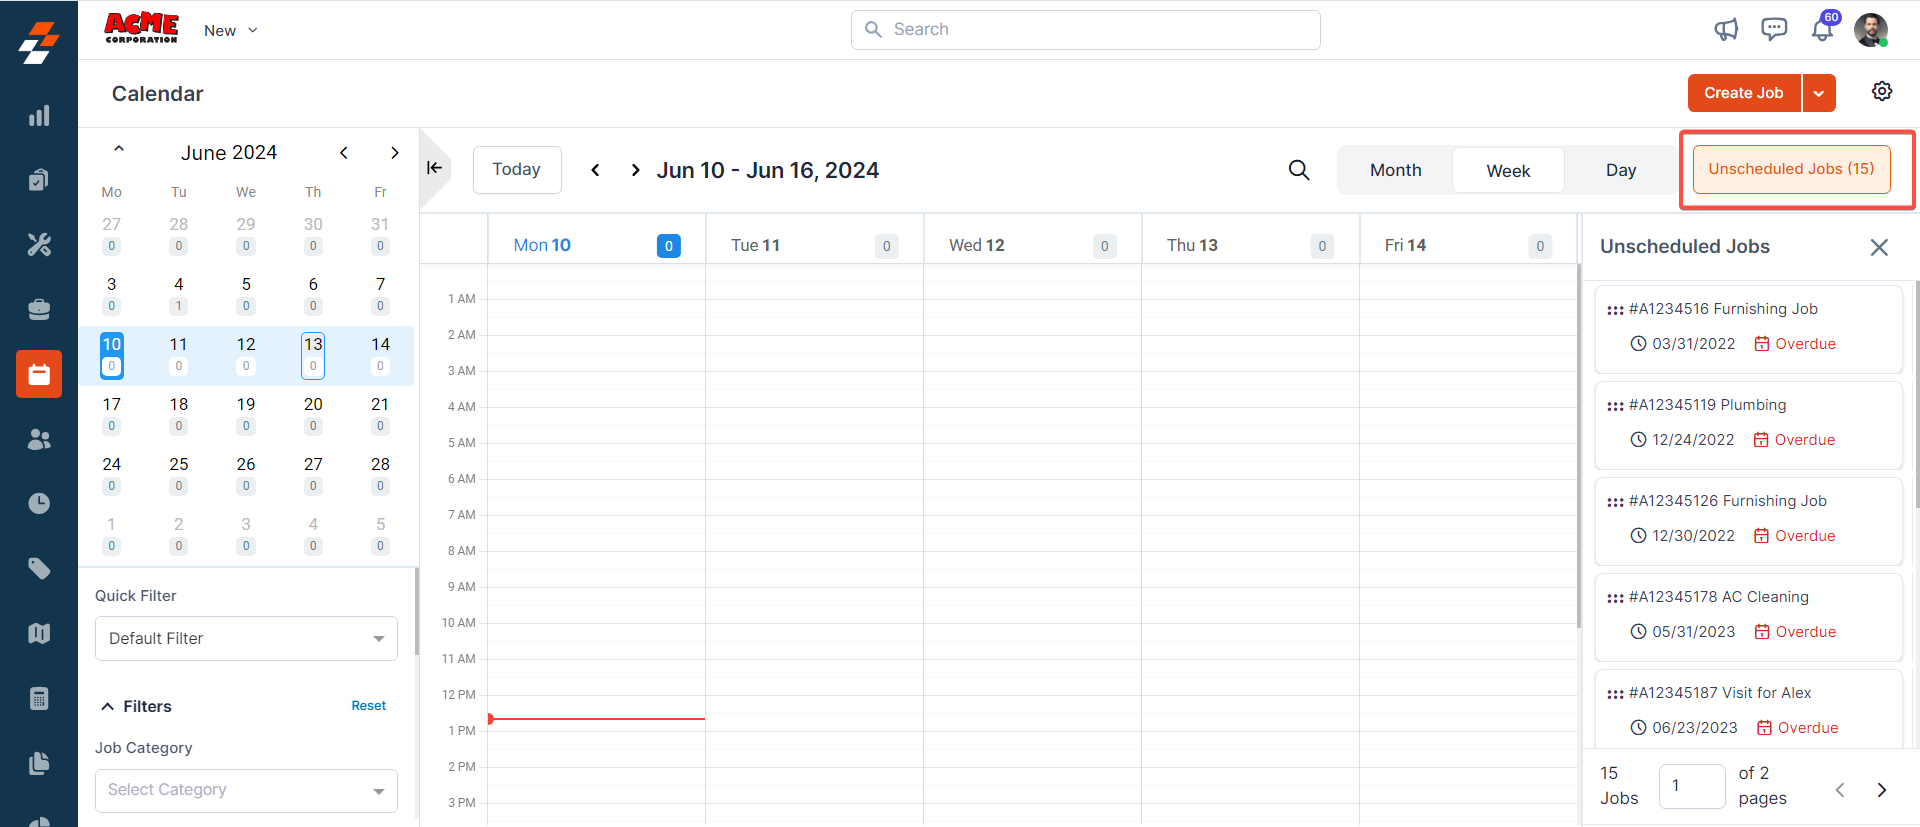
Task: Open the time clock sidebar icon
Action: [x=39, y=503]
